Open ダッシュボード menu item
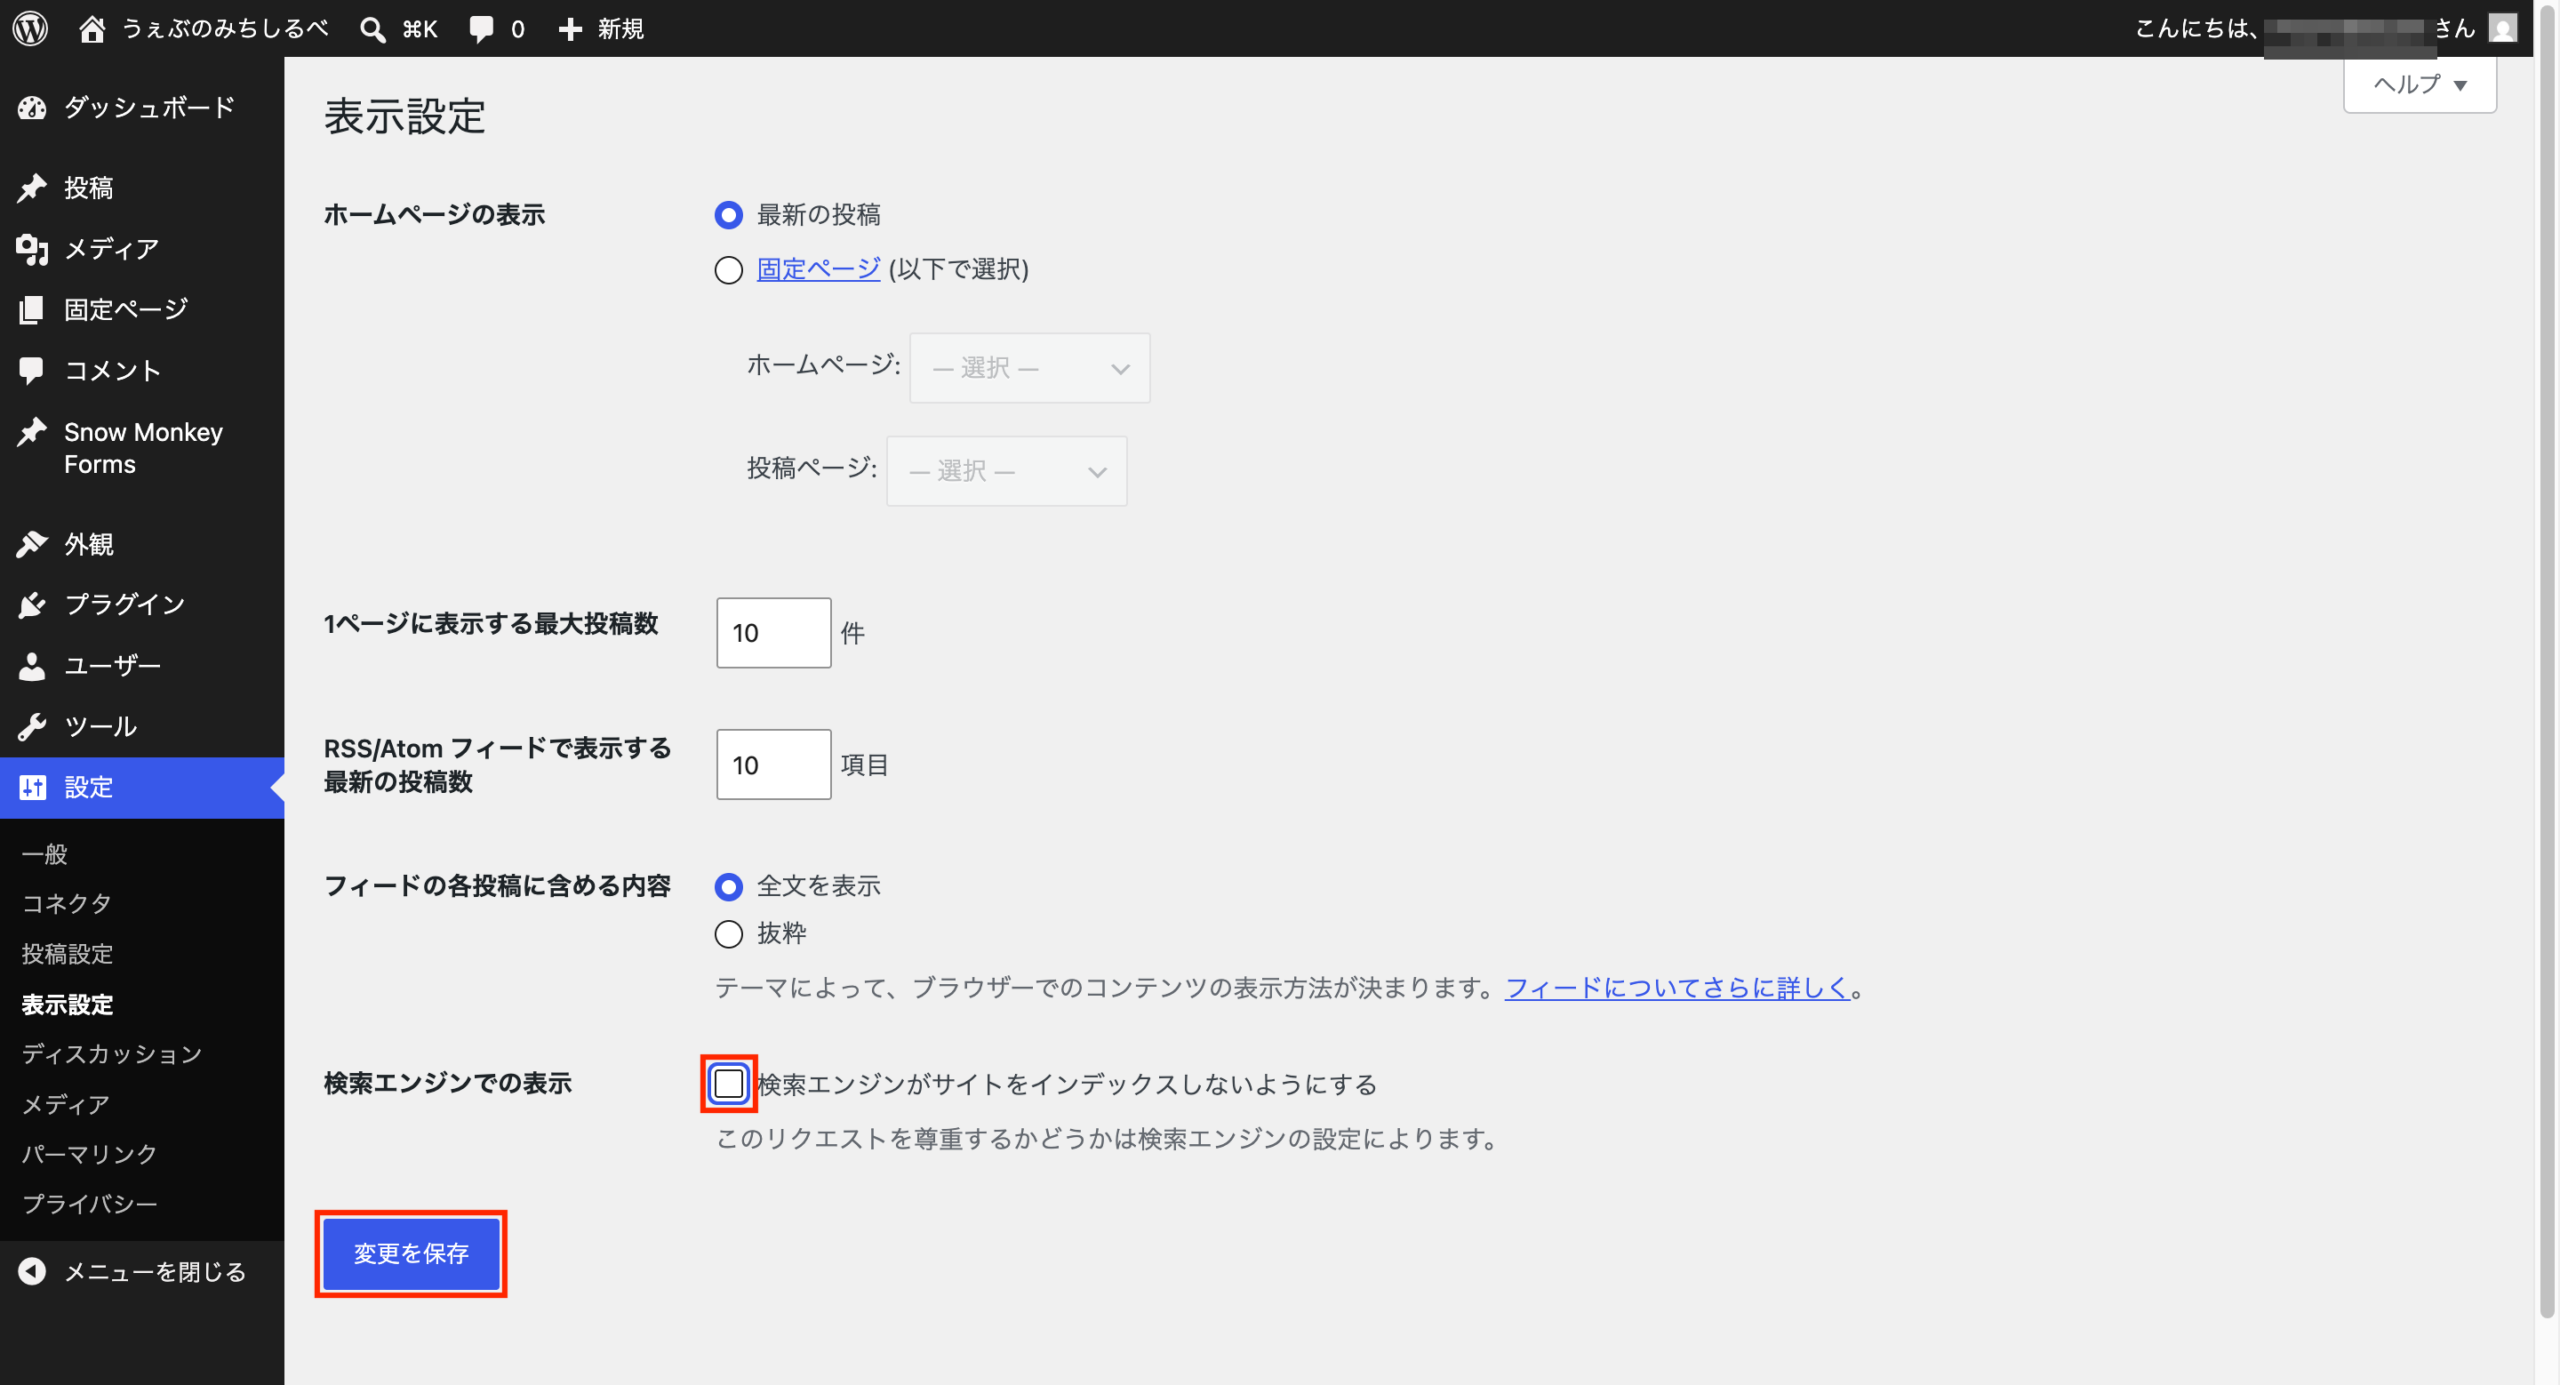The width and height of the screenshot is (2560, 1385). pos(142,108)
